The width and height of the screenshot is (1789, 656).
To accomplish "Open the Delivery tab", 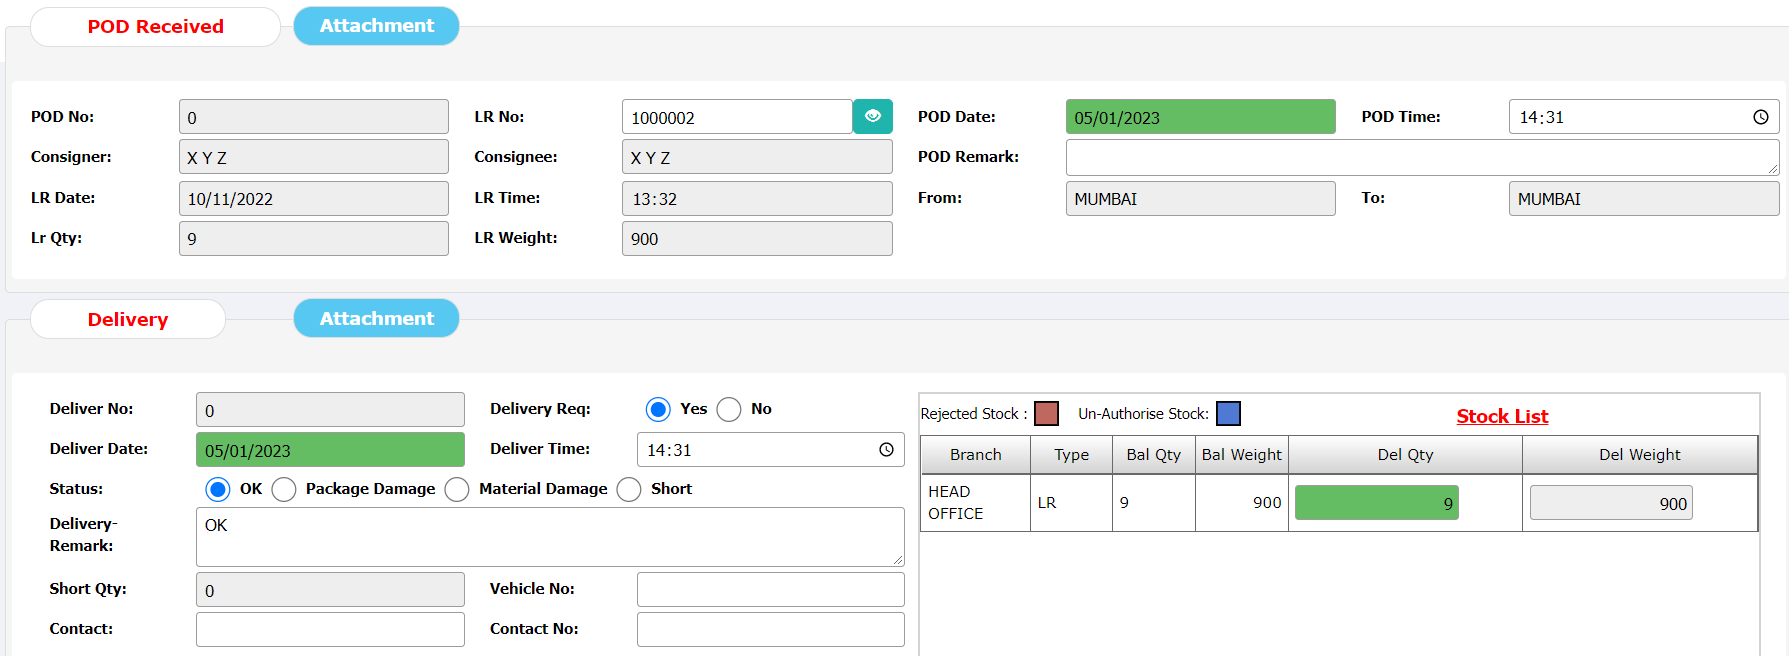I will 128,320.
